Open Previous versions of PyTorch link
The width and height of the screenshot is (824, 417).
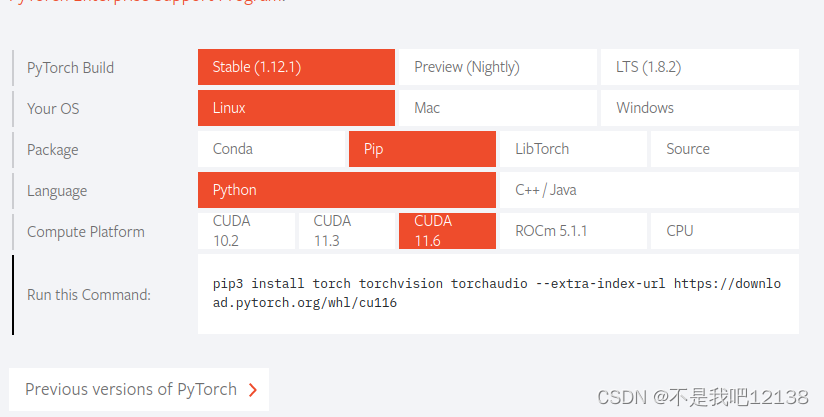click(131, 389)
